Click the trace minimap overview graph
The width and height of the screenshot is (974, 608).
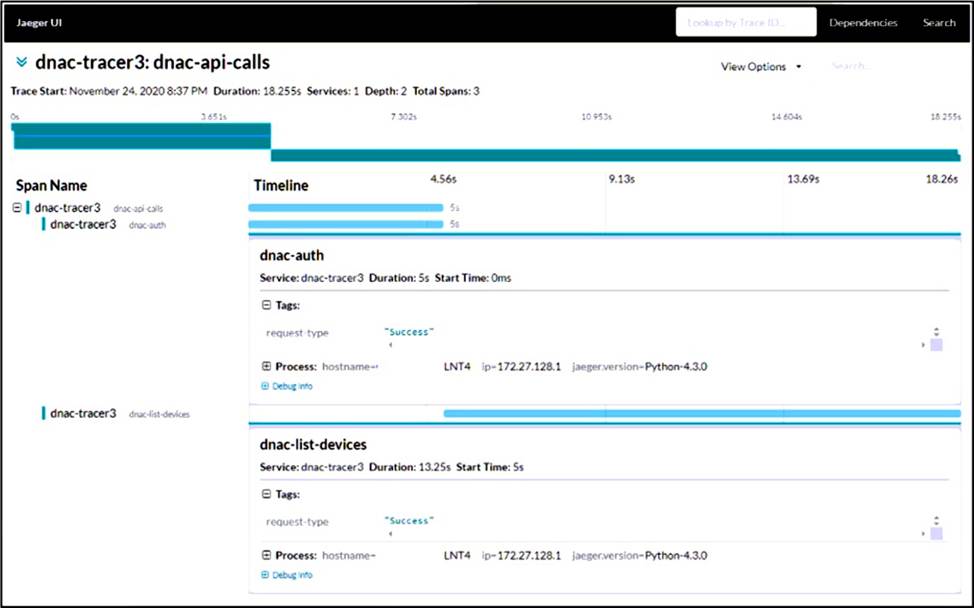coord(486,142)
